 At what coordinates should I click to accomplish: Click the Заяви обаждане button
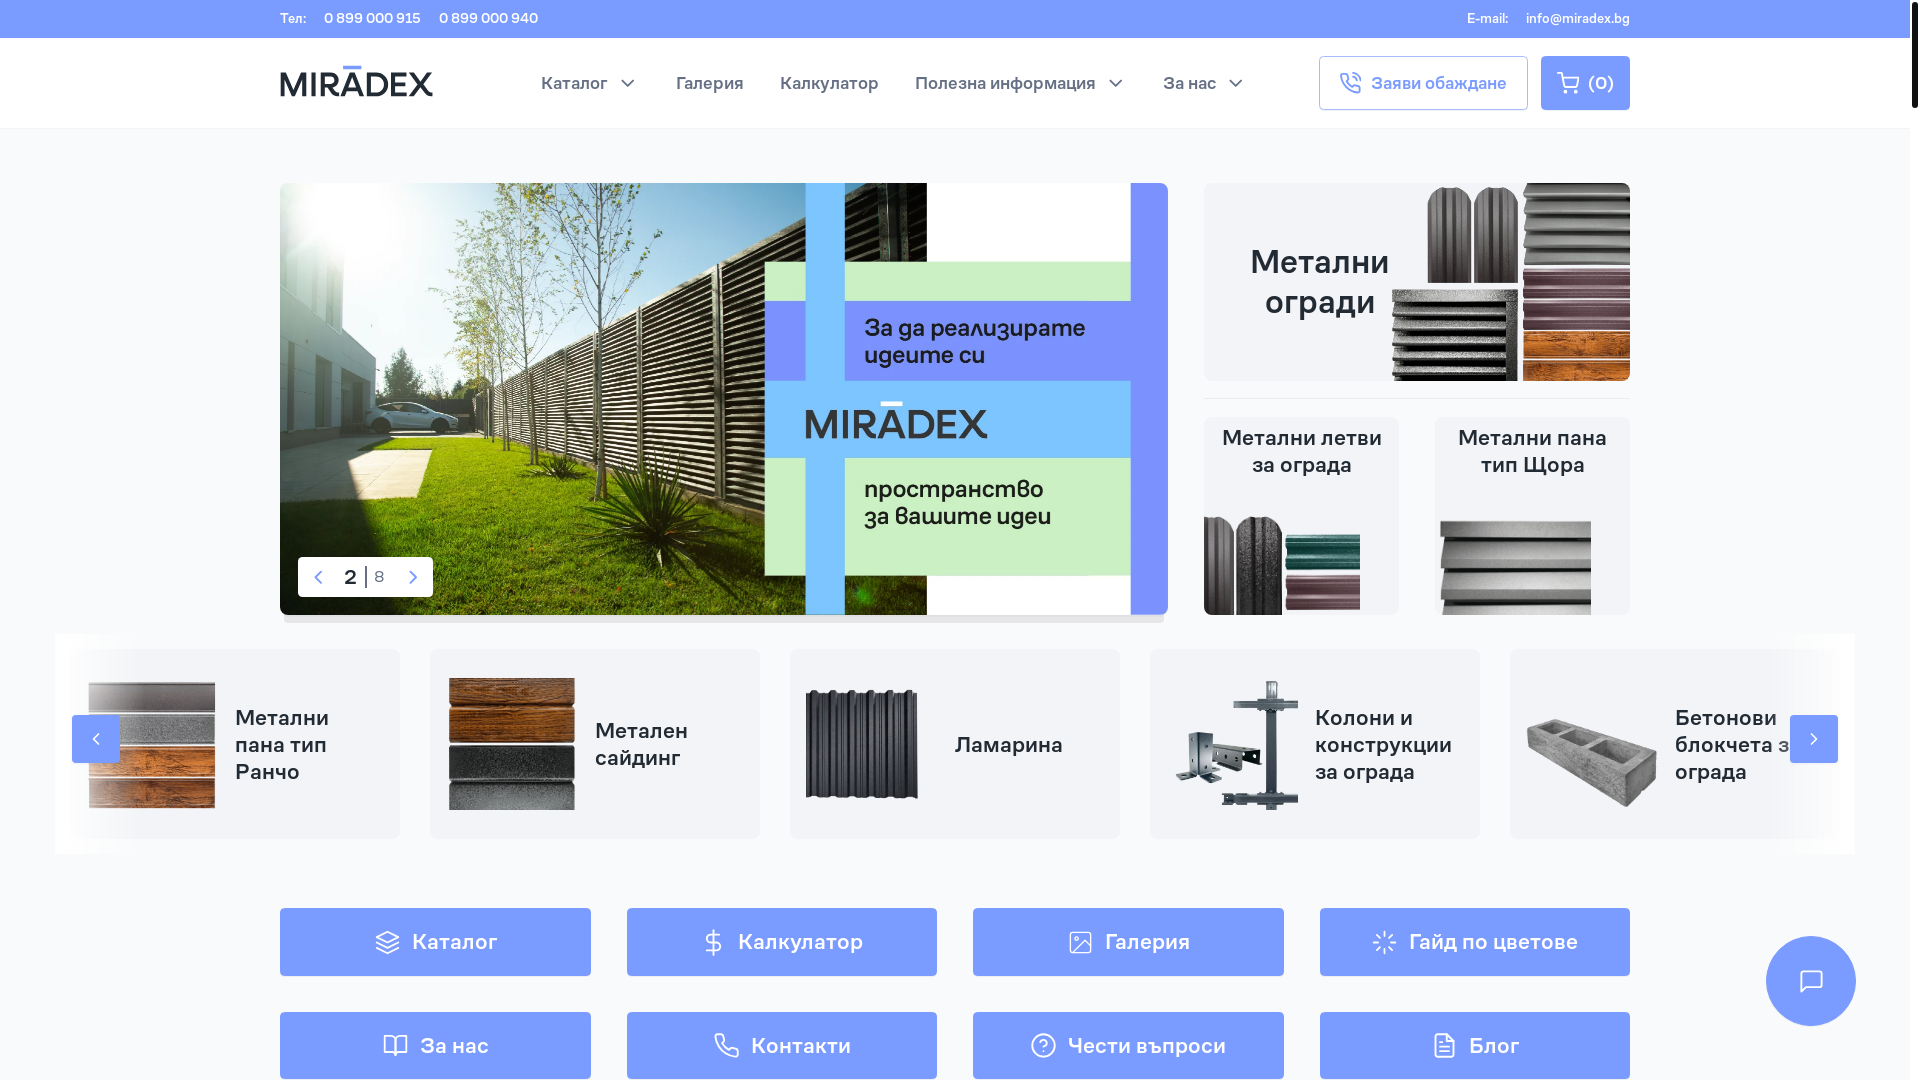[x=1423, y=83]
